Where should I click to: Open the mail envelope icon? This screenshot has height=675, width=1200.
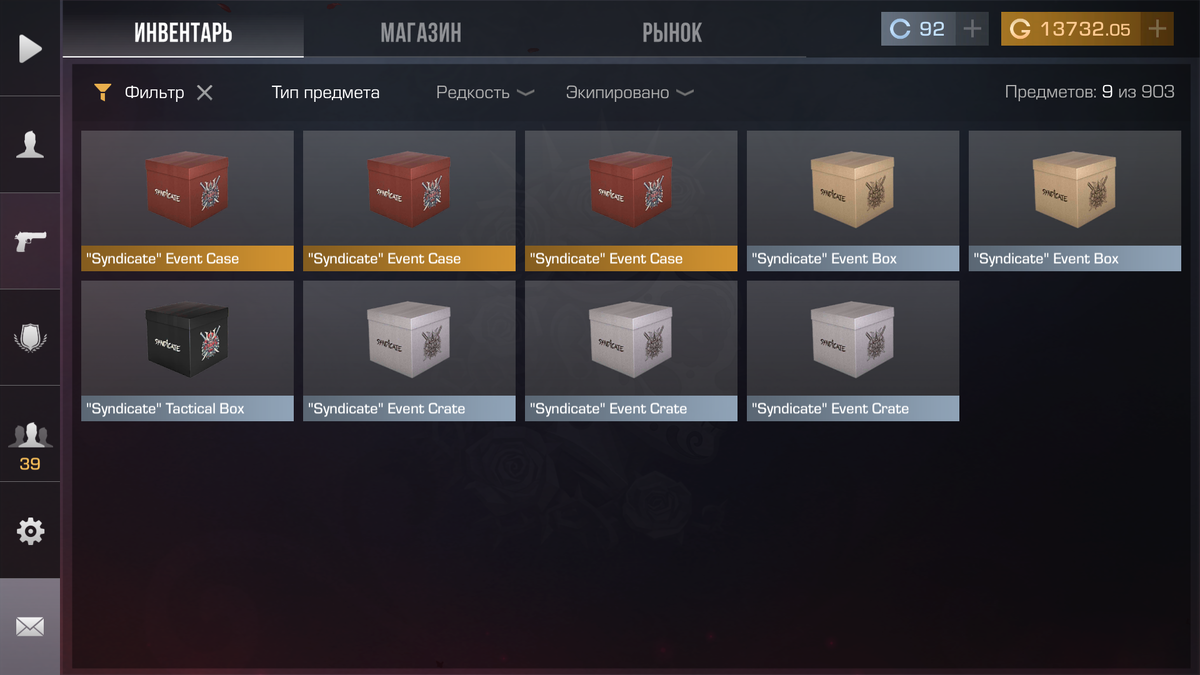click(x=30, y=627)
